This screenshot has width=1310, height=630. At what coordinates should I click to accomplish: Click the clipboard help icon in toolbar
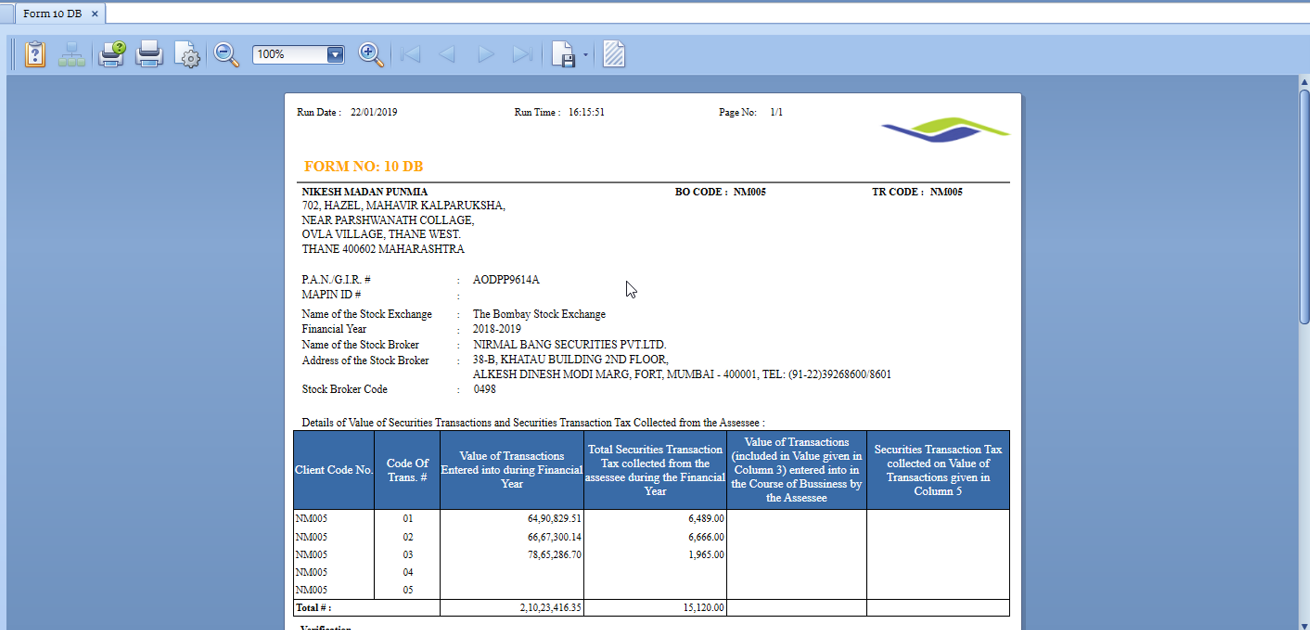[35, 54]
